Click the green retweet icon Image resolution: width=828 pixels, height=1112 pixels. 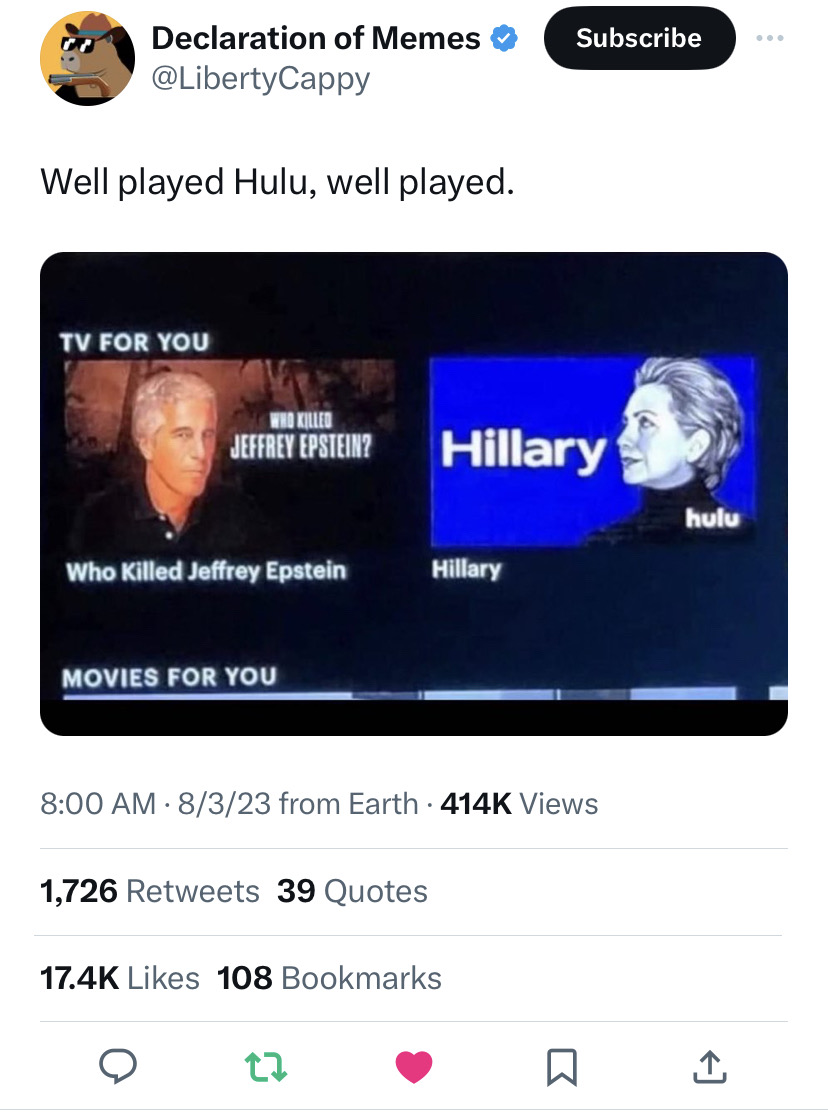[268, 1068]
